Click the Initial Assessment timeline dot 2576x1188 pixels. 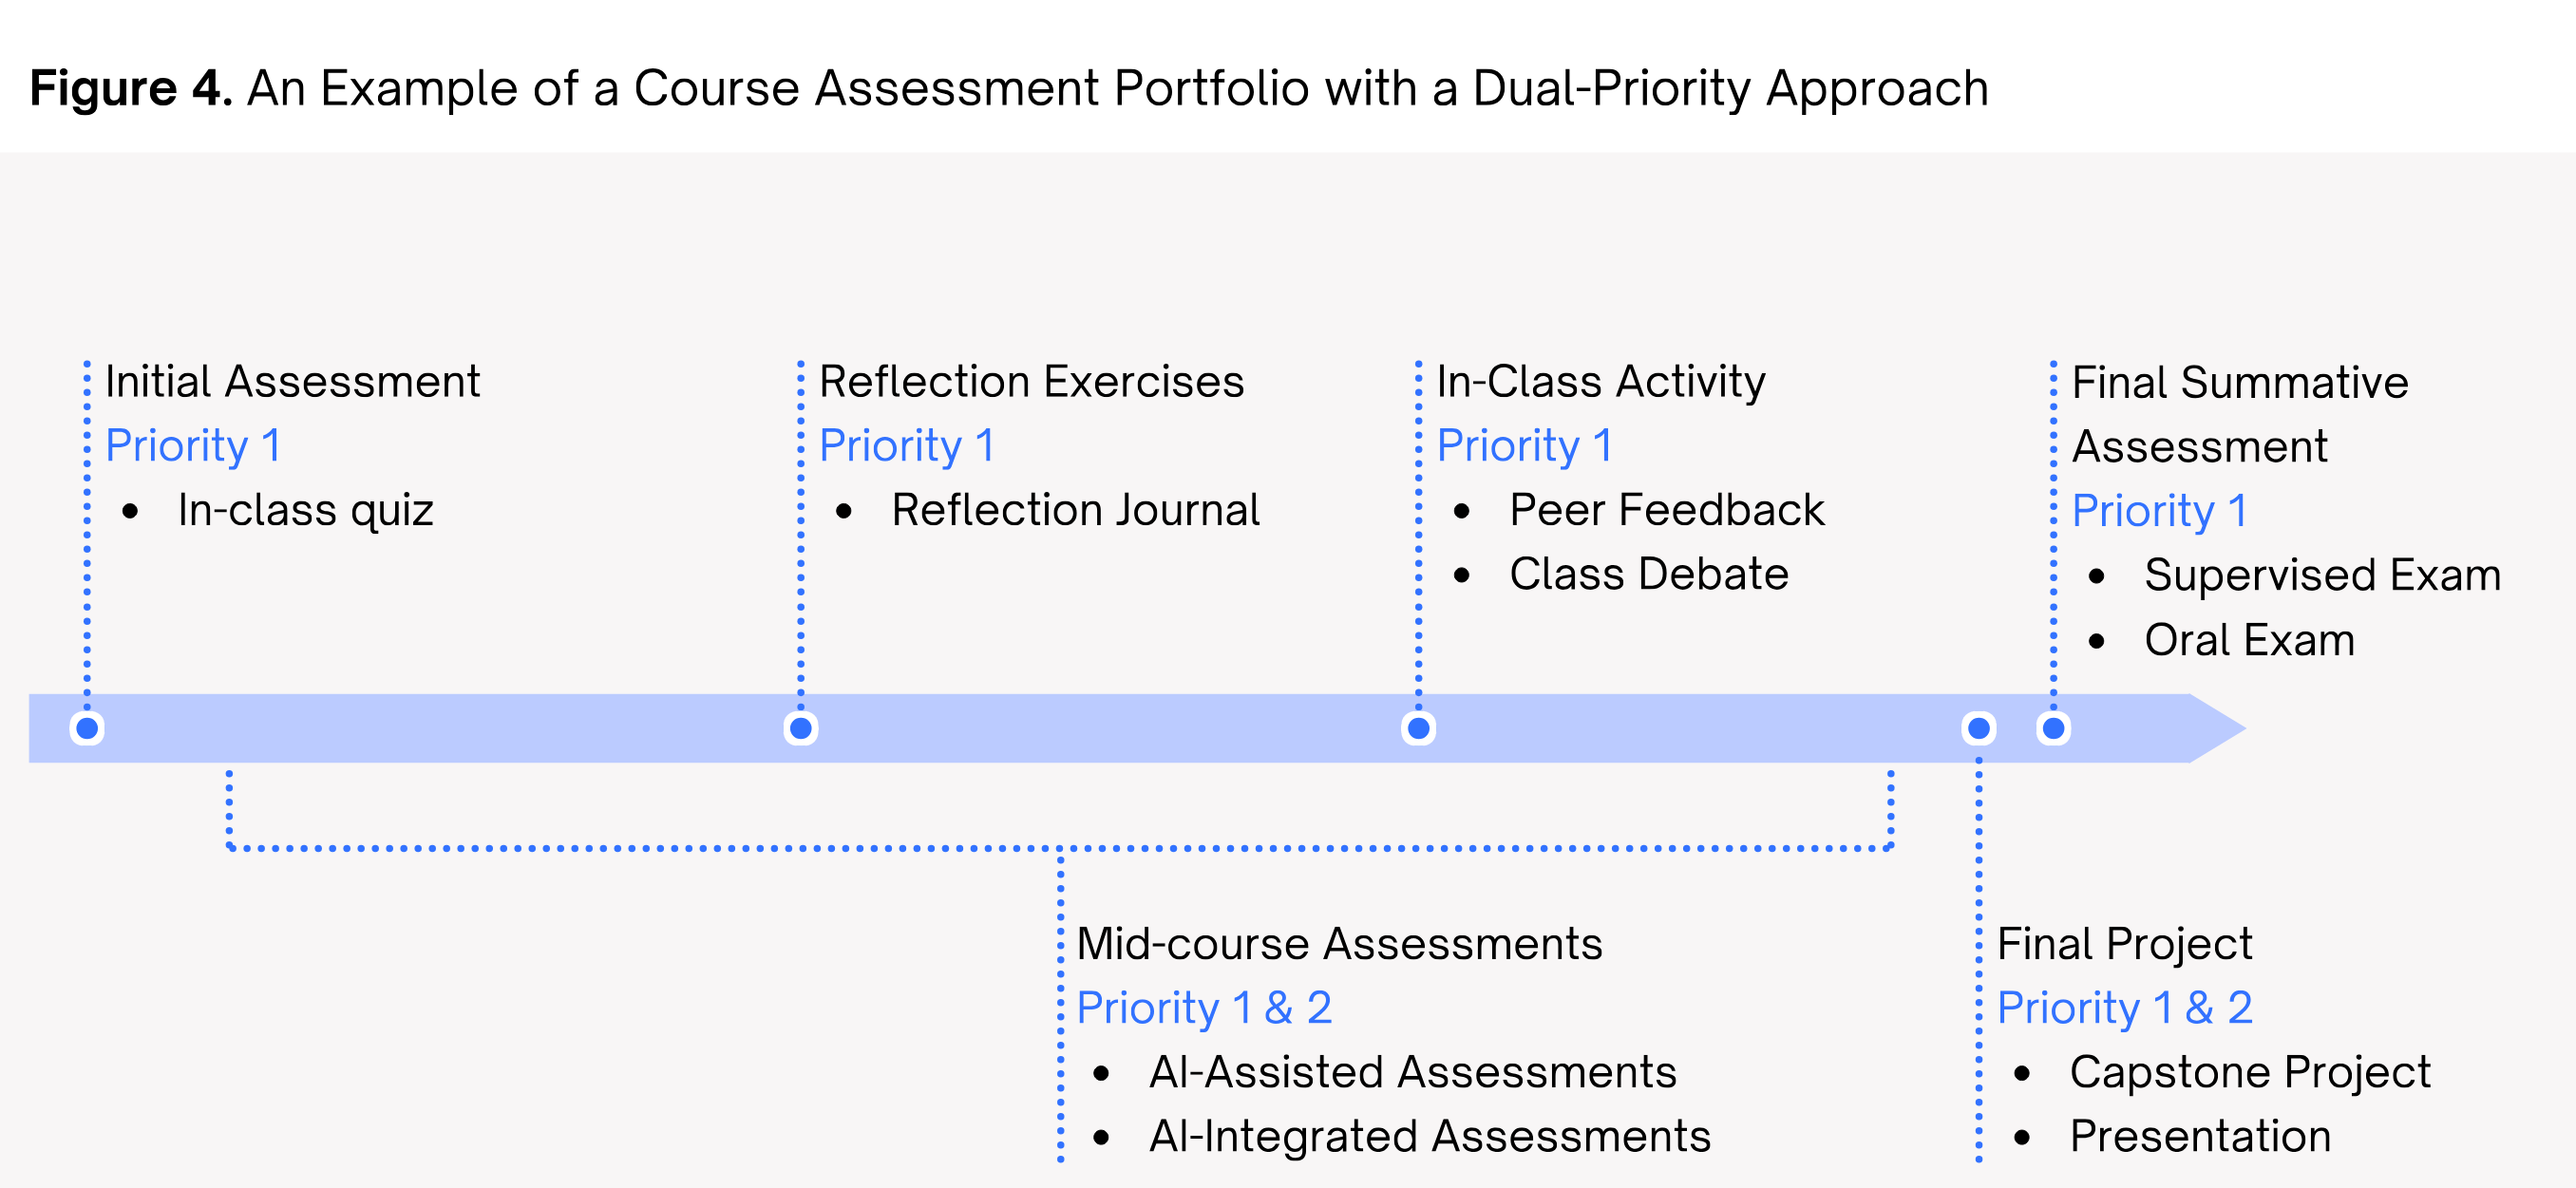pos(87,728)
